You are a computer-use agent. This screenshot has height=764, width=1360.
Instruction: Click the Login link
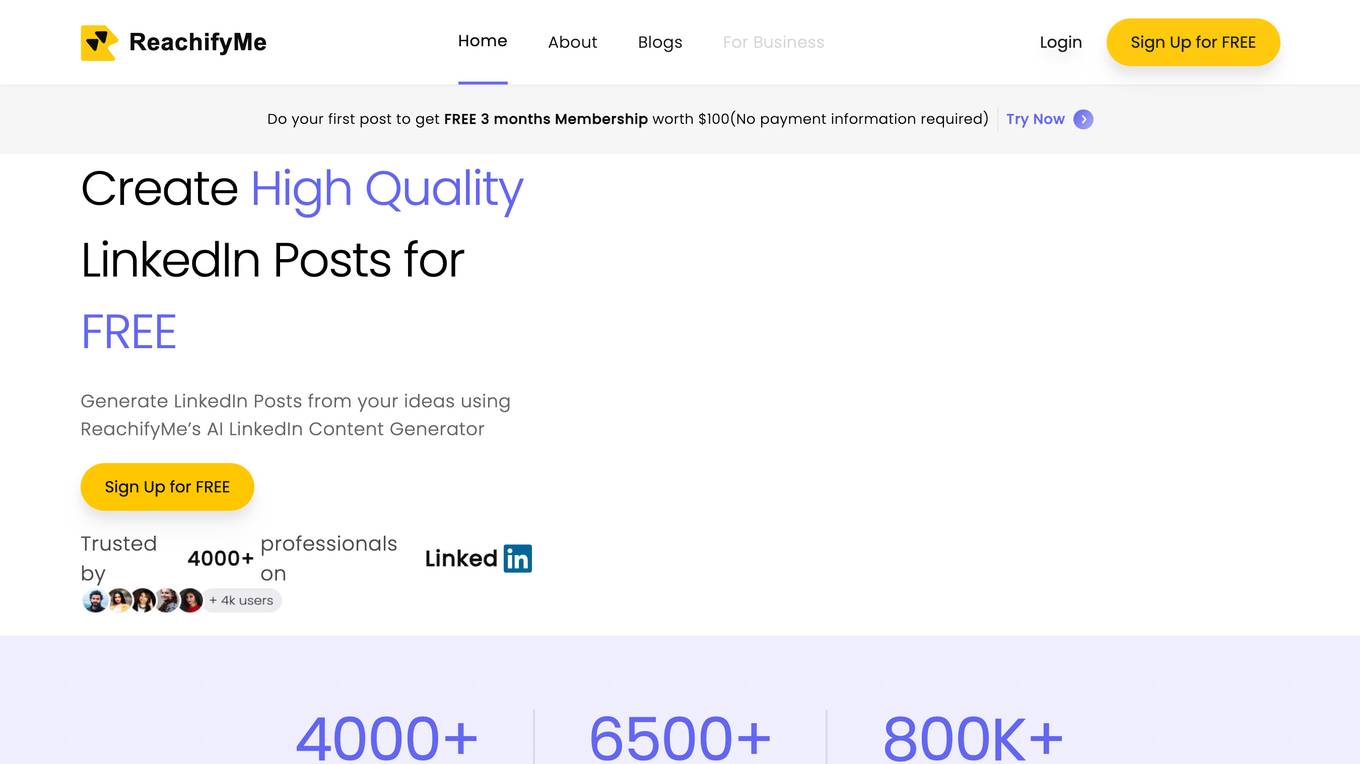[1060, 42]
